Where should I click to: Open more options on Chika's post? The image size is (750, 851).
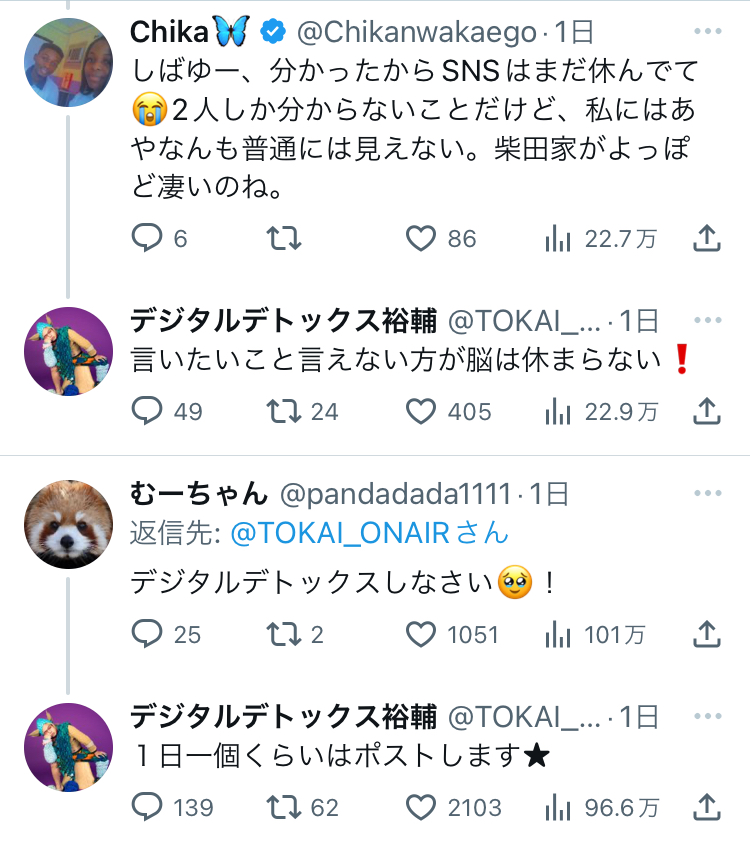(x=707, y=31)
